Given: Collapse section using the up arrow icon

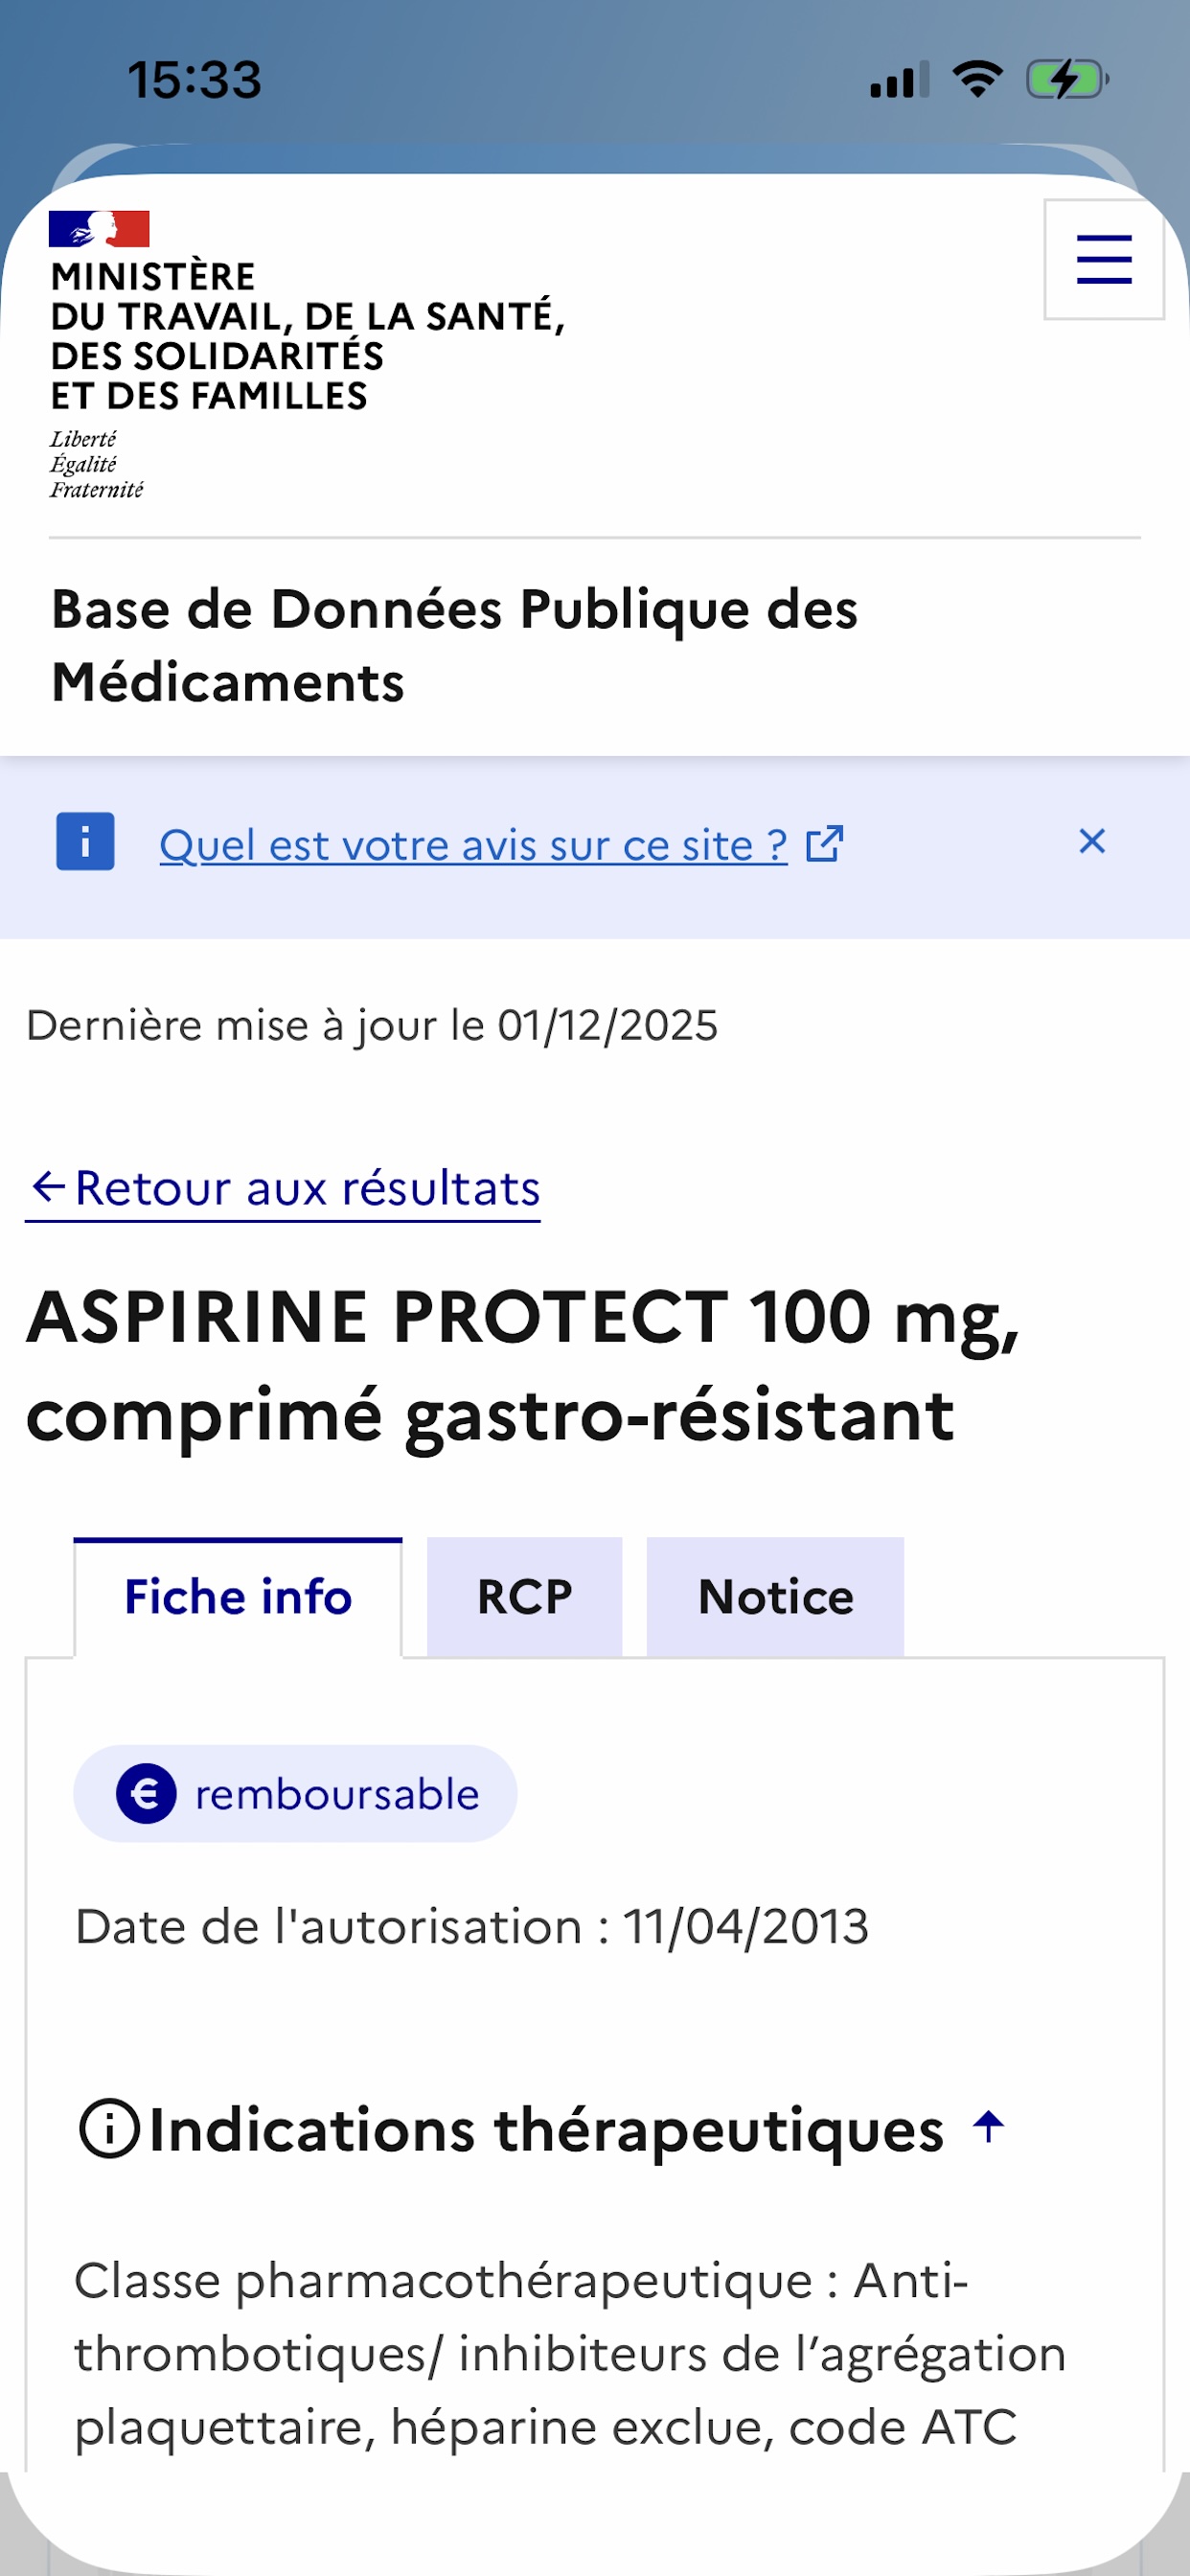Looking at the screenshot, I should click(988, 2126).
